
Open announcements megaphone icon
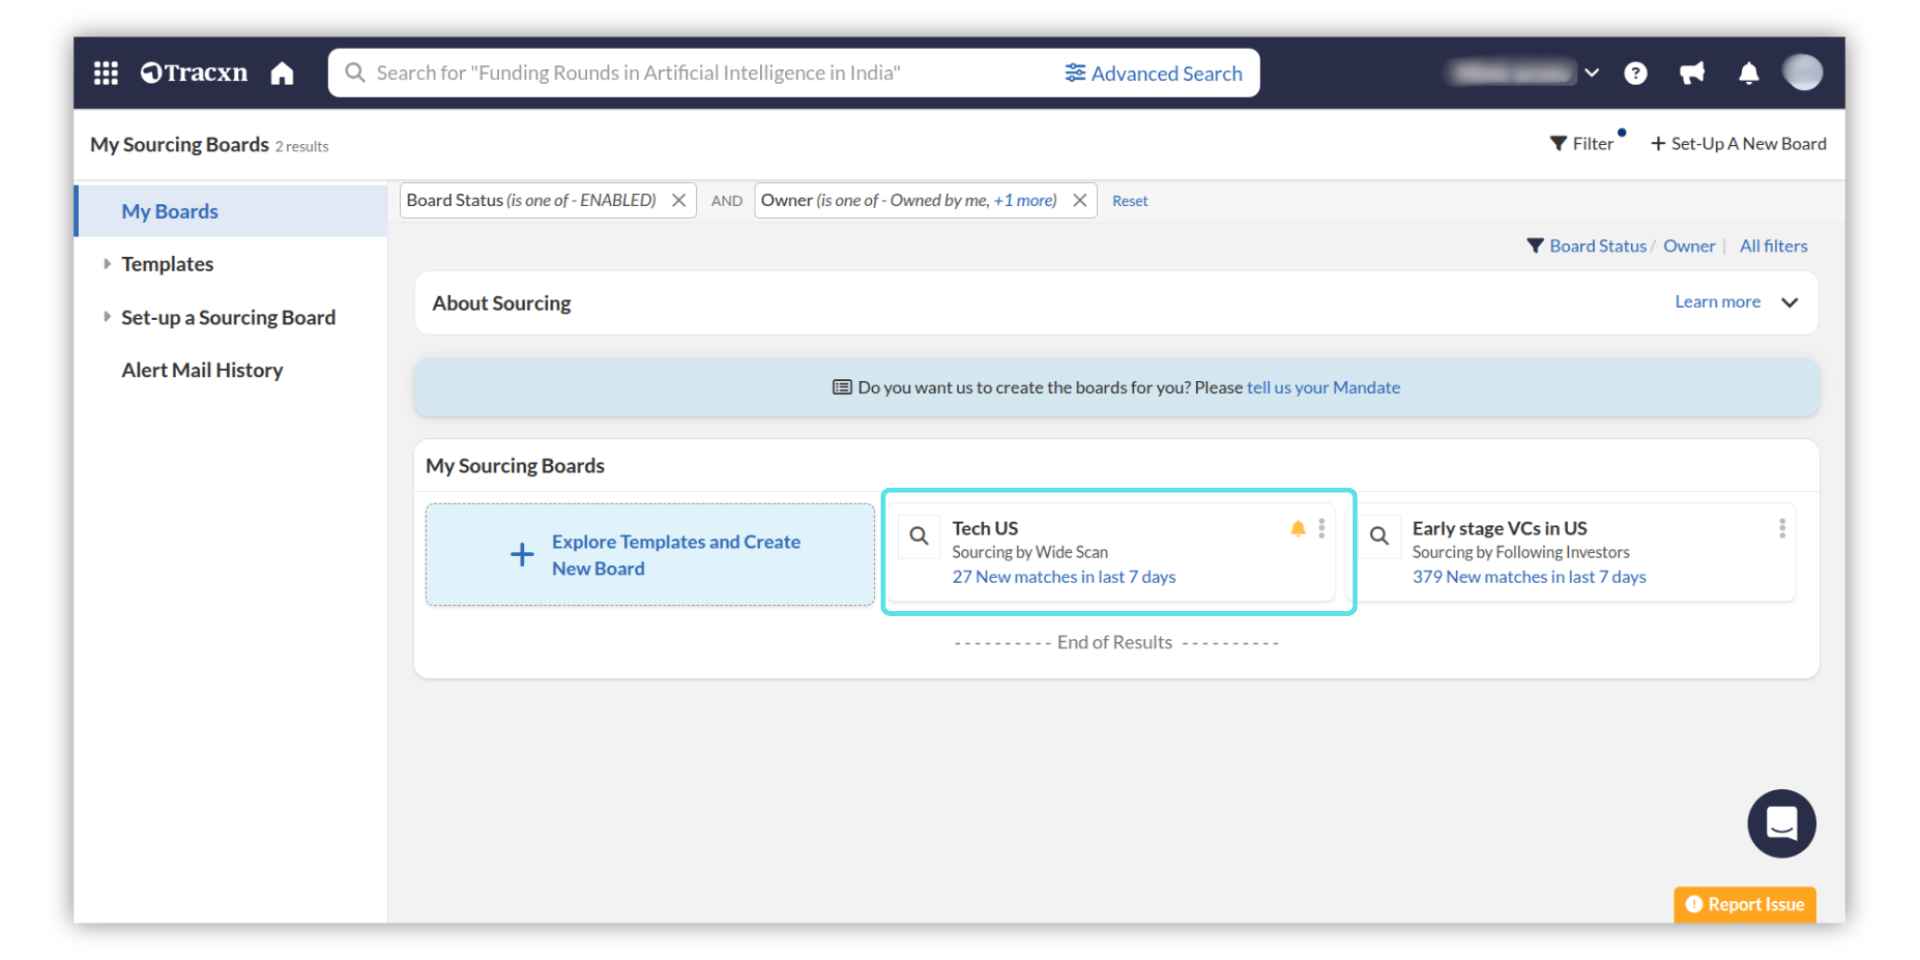(x=1692, y=73)
